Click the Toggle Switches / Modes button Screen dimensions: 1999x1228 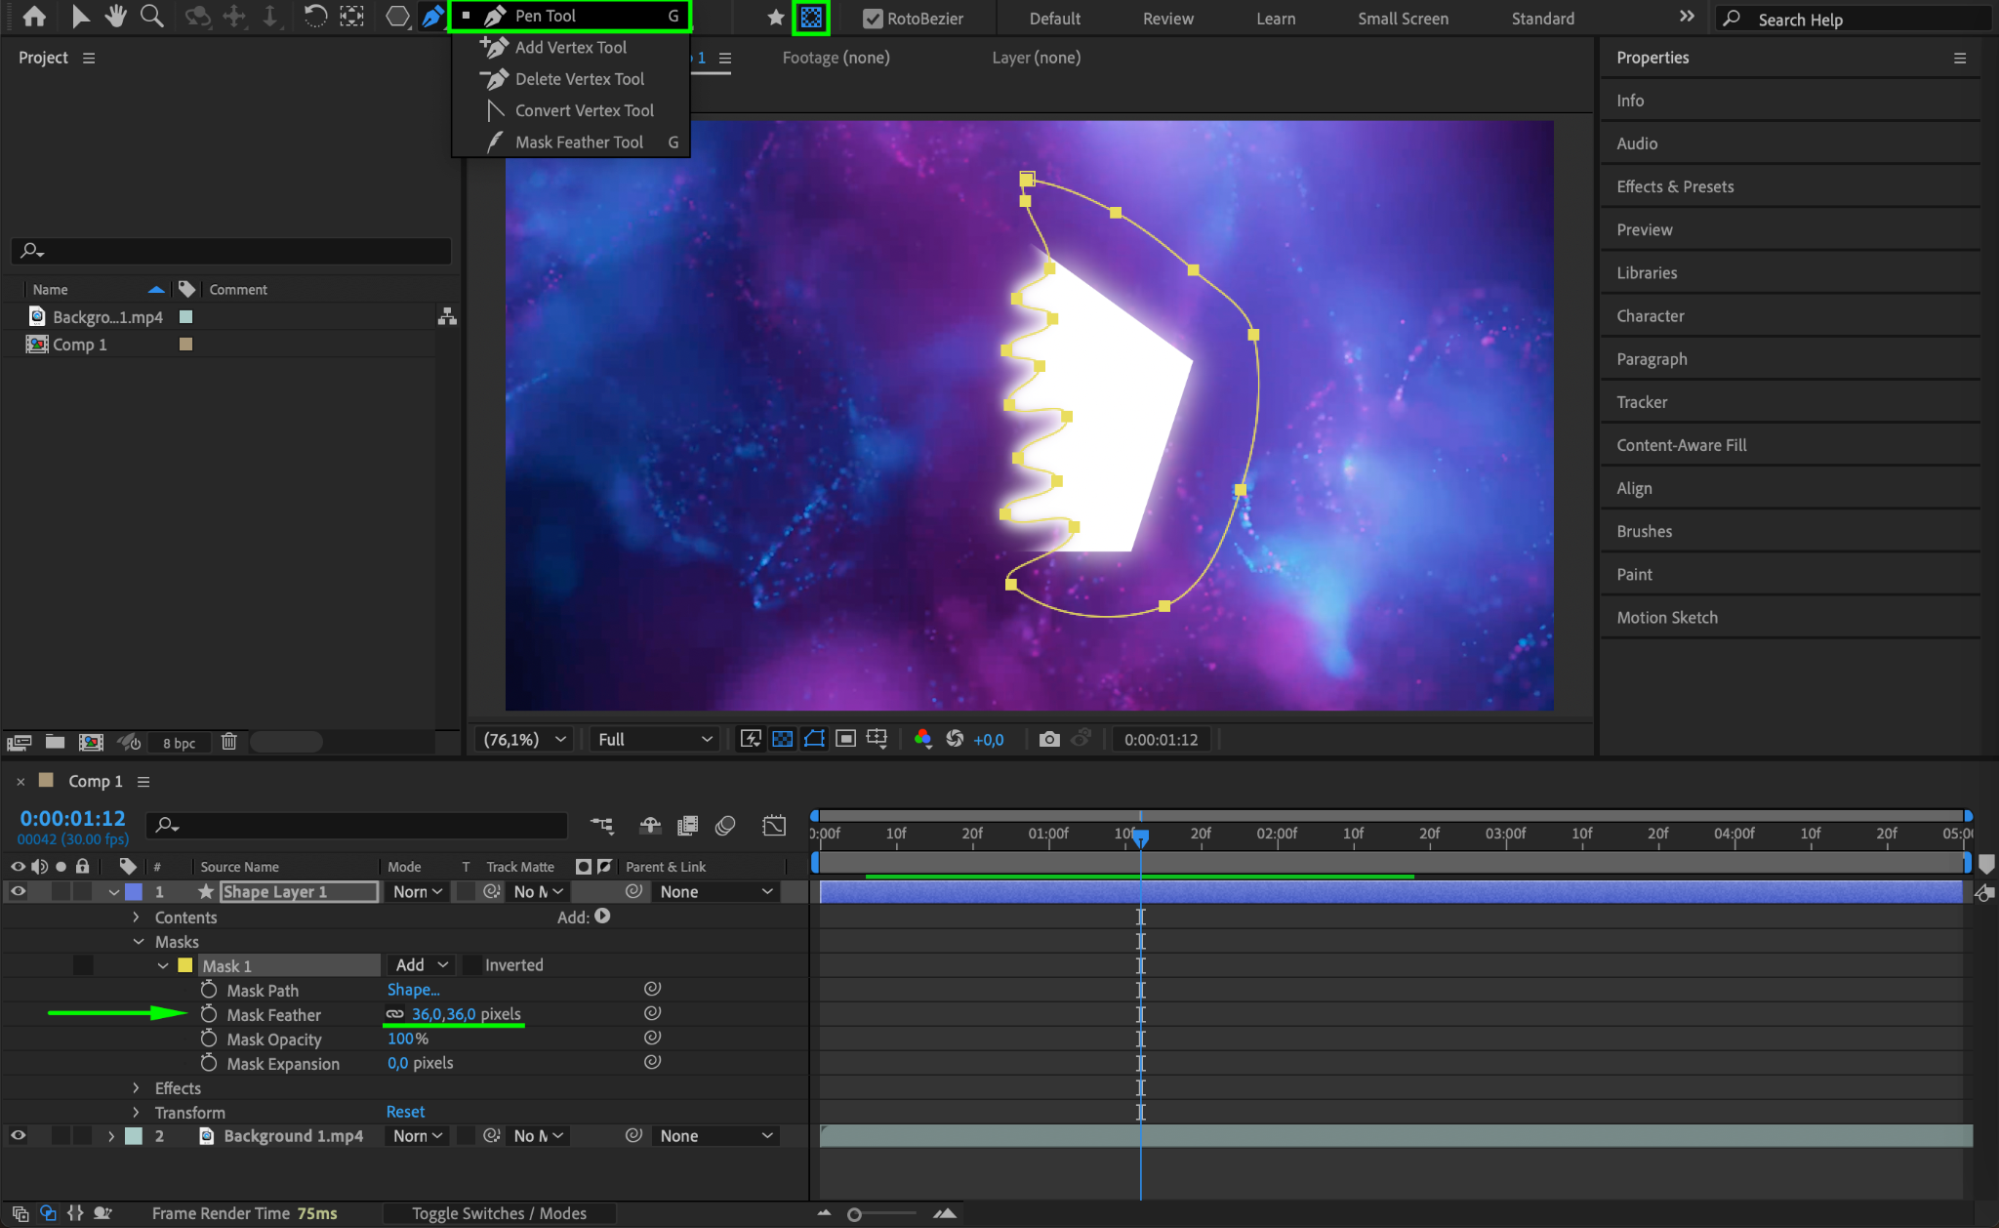click(499, 1213)
